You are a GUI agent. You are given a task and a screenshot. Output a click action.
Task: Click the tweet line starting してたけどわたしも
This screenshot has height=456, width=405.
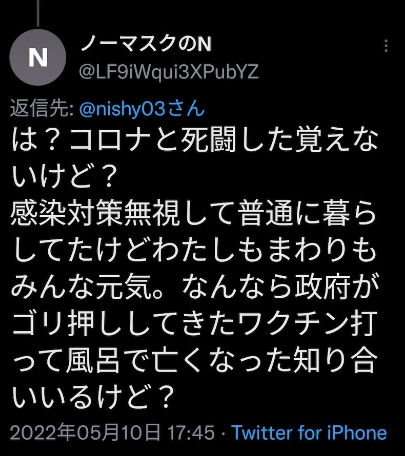click(x=195, y=250)
